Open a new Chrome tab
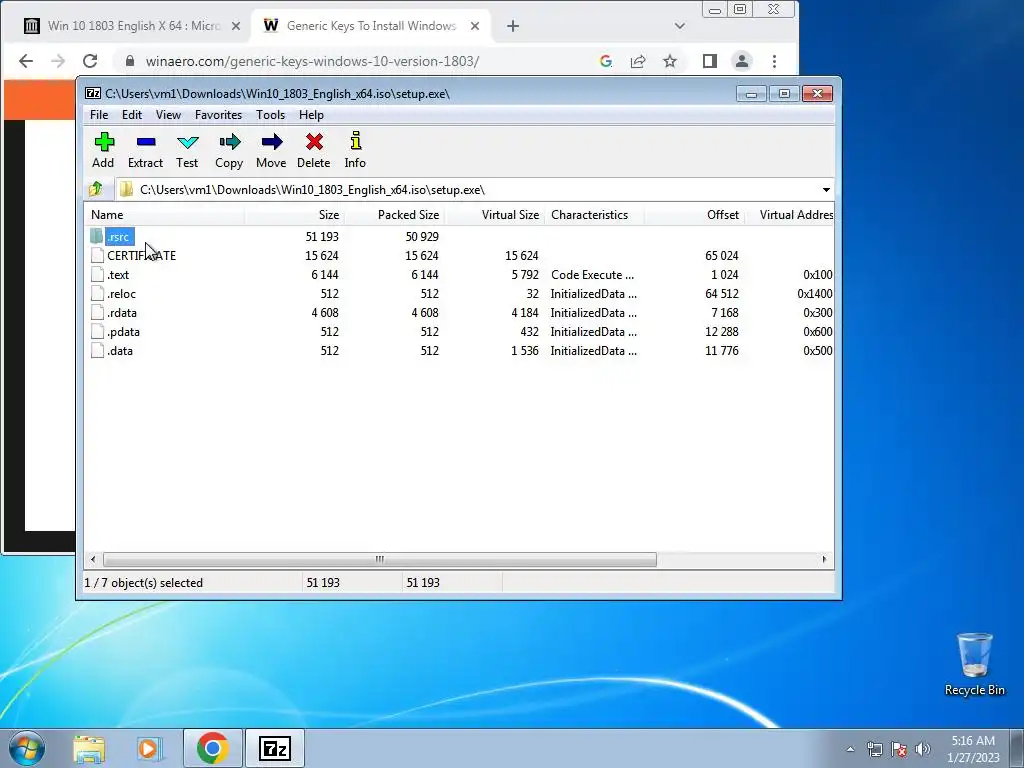The image size is (1024, 768). [513, 26]
